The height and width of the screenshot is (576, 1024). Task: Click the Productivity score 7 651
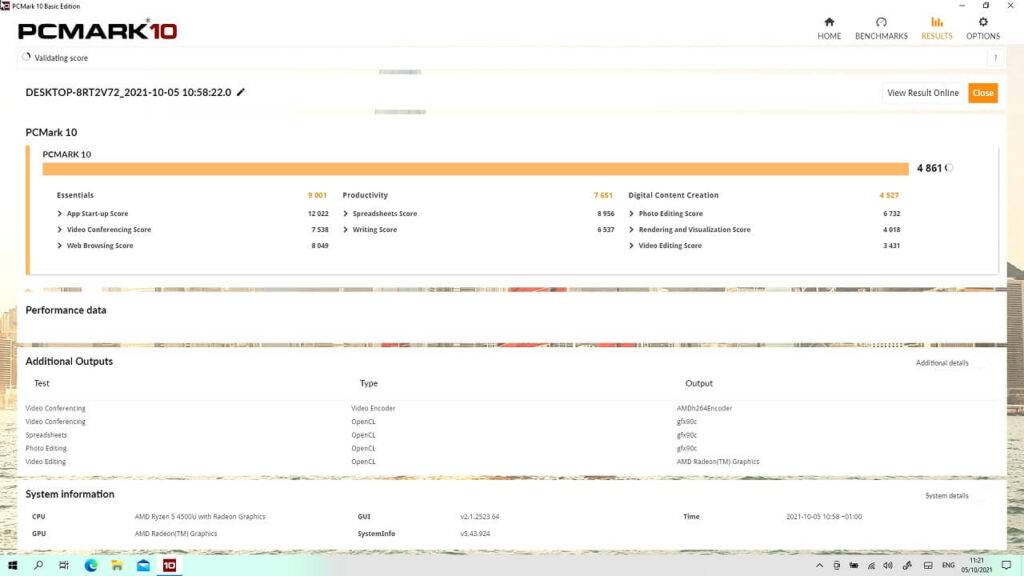603,195
